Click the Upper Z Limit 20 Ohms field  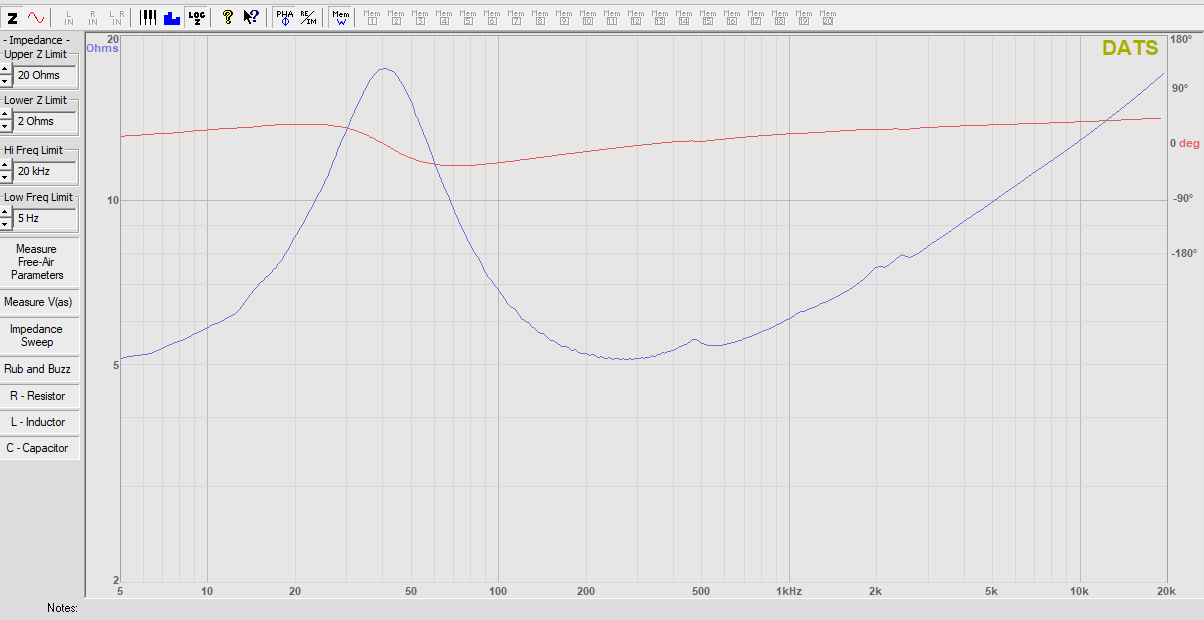click(x=44, y=75)
